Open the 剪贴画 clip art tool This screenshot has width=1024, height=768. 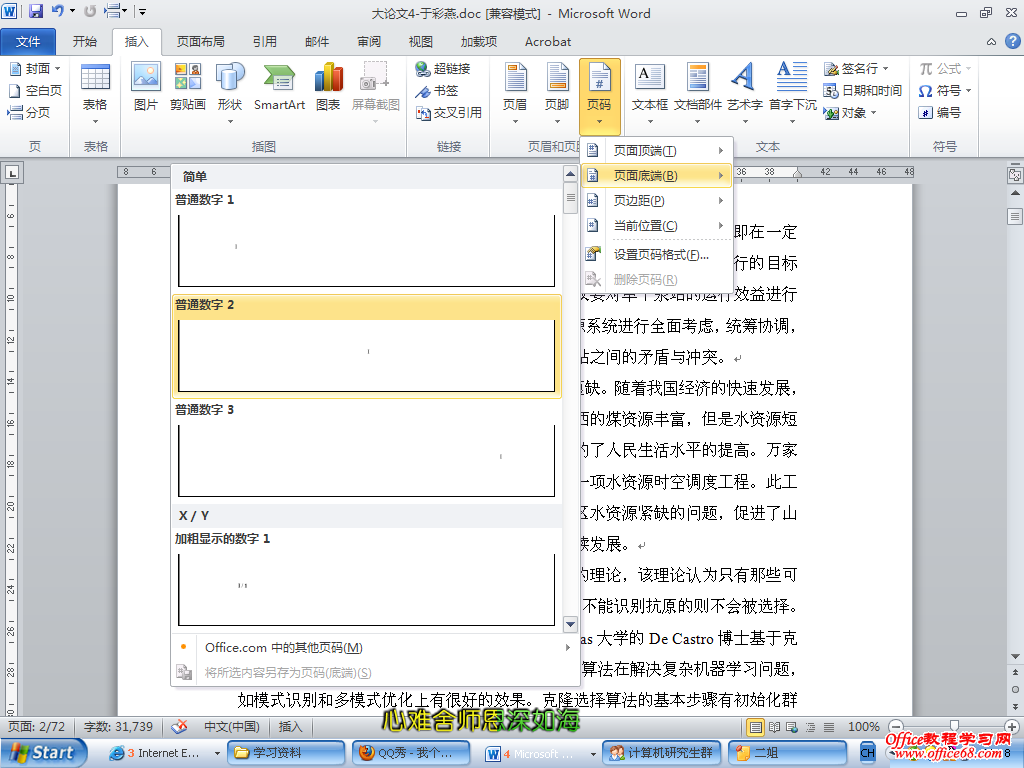click(187, 86)
